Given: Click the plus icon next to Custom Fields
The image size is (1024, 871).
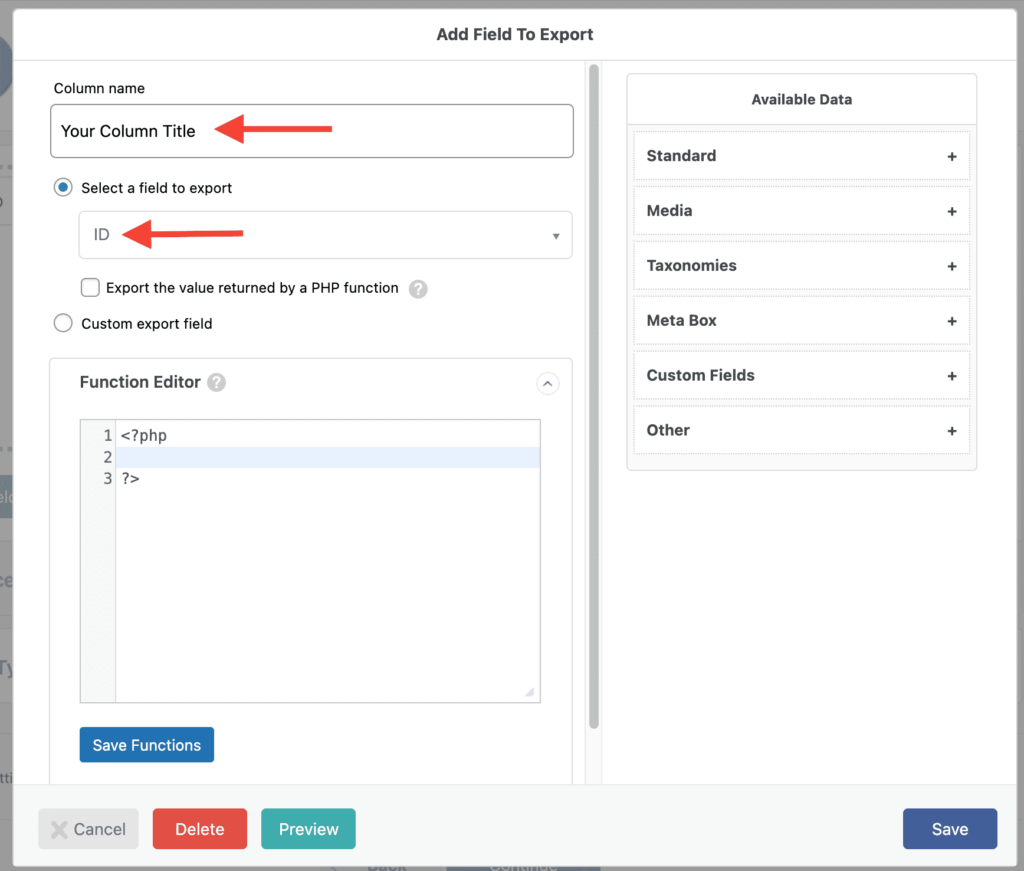Looking at the screenshot, I should coord(952,375).
